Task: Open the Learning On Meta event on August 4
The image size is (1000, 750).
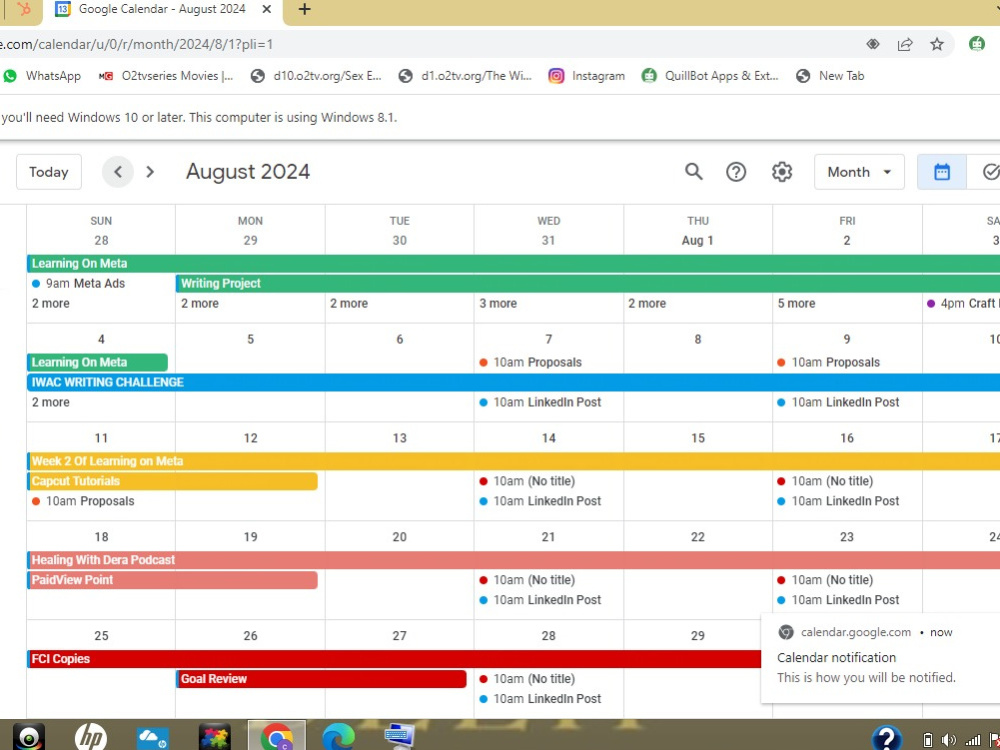Action: click(x=98, y=362)
